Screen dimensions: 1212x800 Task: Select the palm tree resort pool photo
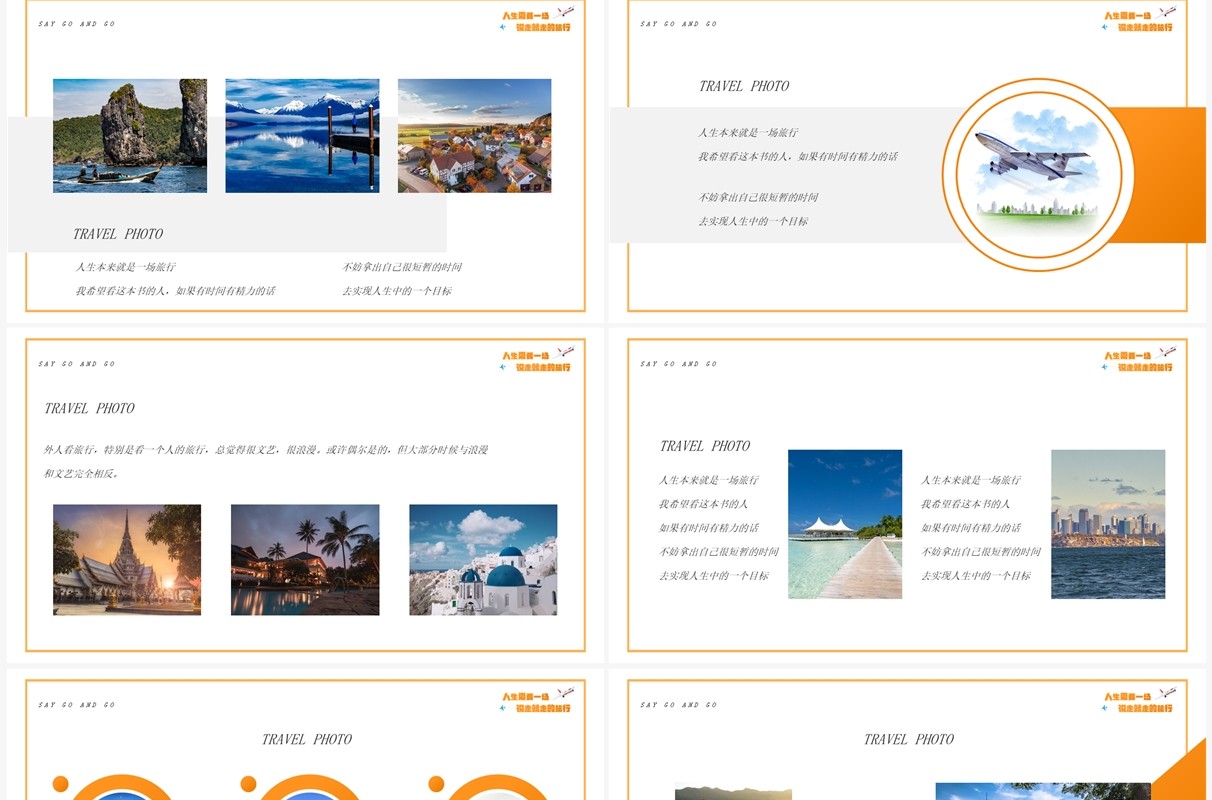point(305,560)
